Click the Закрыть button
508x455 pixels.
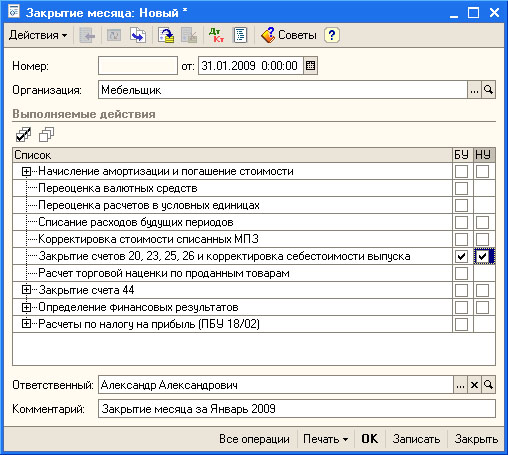[476, 439]
